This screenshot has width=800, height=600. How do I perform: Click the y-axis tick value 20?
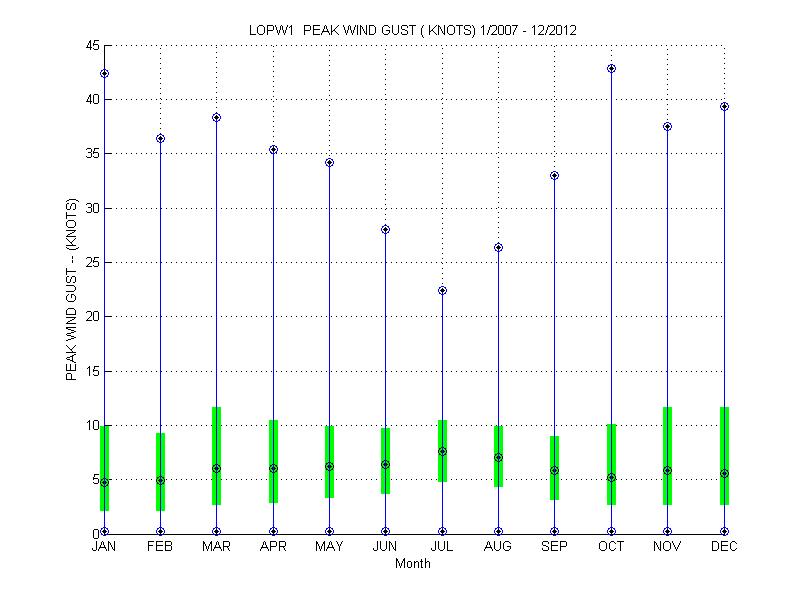(93, 316)
